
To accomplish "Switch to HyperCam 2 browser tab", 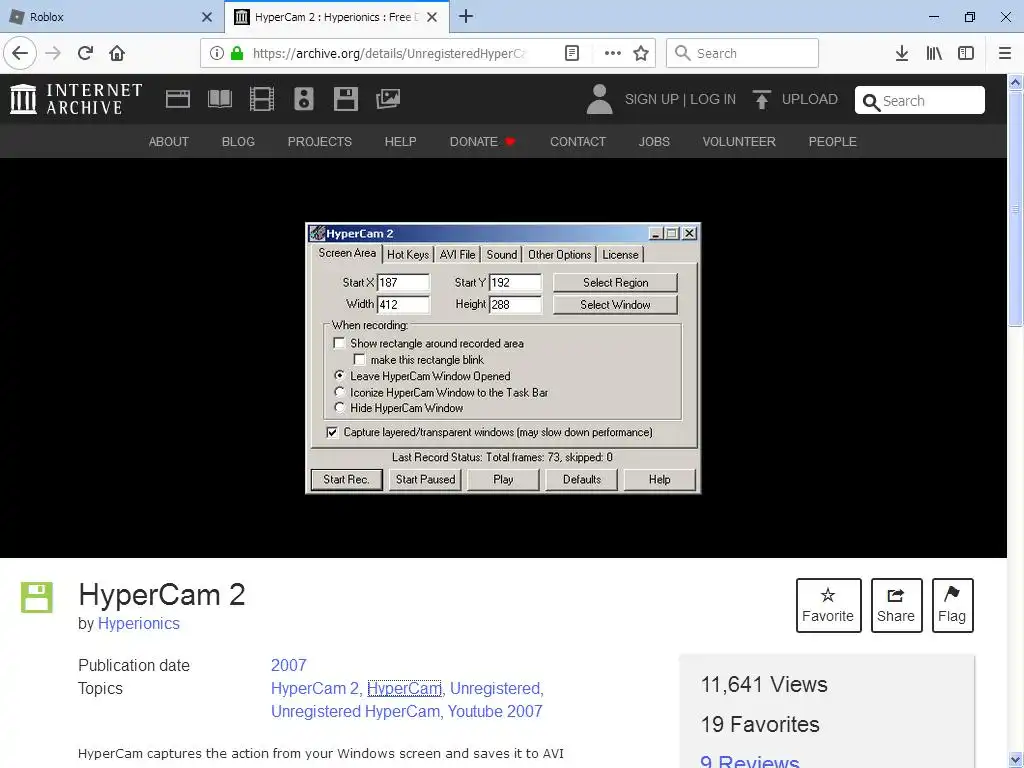I will tap(336, 17).
